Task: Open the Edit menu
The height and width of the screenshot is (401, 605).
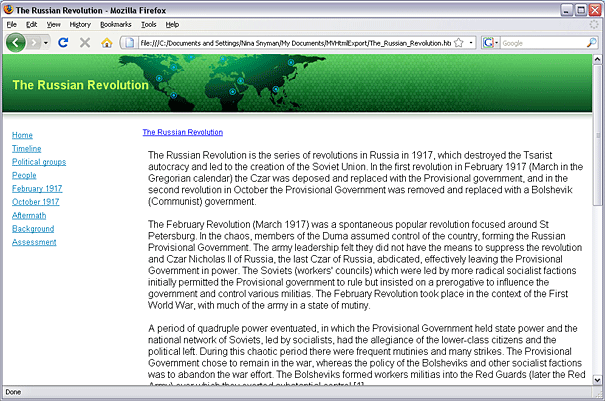Action: 31,25
